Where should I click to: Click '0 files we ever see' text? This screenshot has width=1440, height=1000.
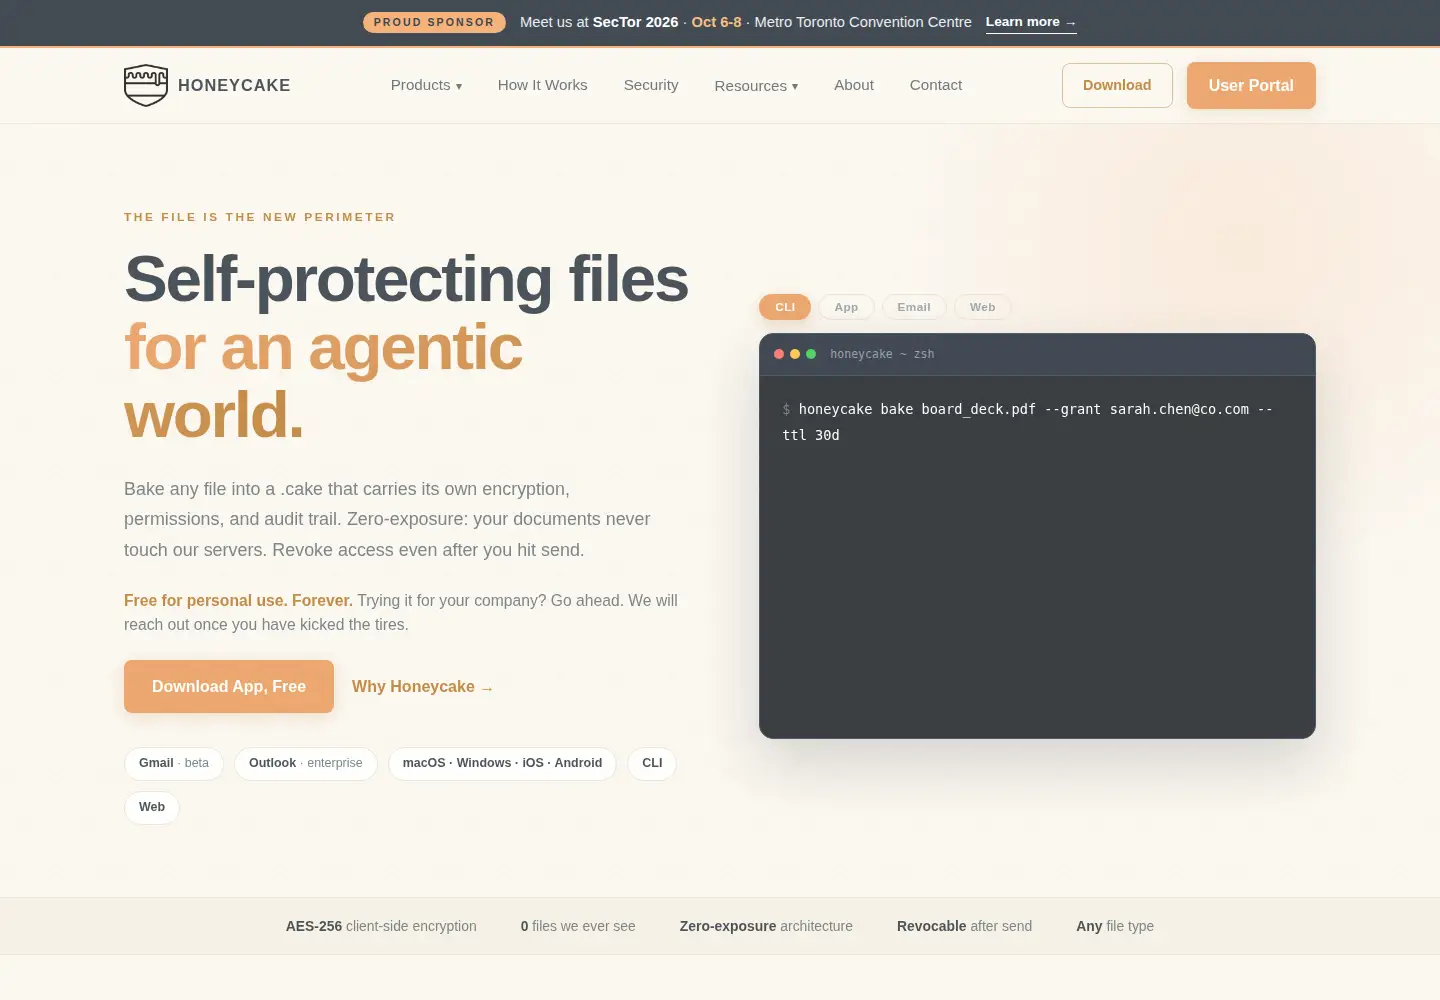click(578, 926)
